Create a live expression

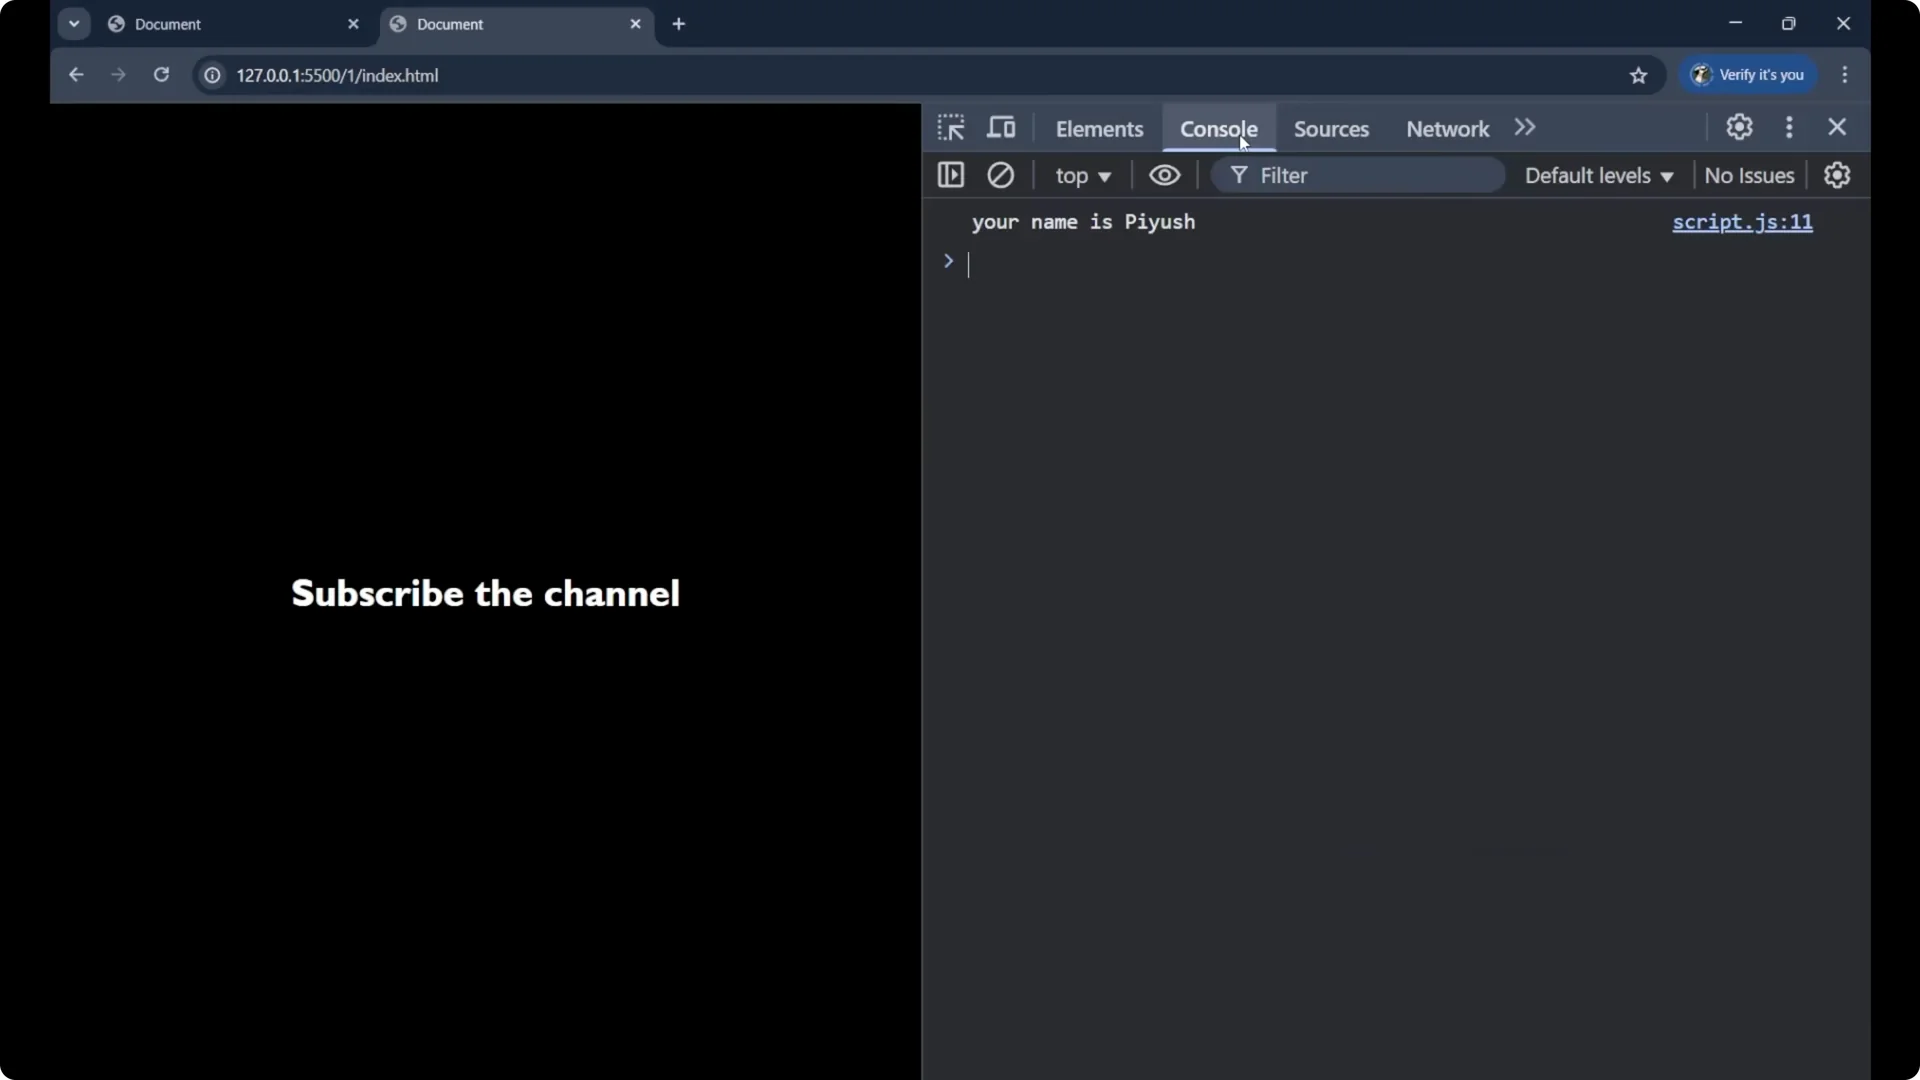(x=1164, y=175)
